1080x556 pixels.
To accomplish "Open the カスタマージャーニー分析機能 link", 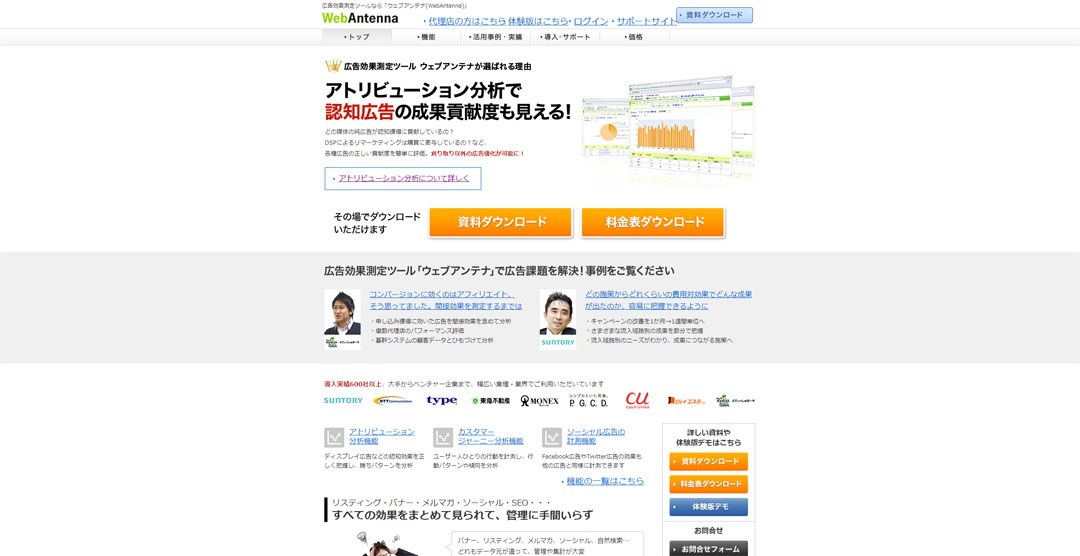I will pyautogui.click(x=490, y=436).
